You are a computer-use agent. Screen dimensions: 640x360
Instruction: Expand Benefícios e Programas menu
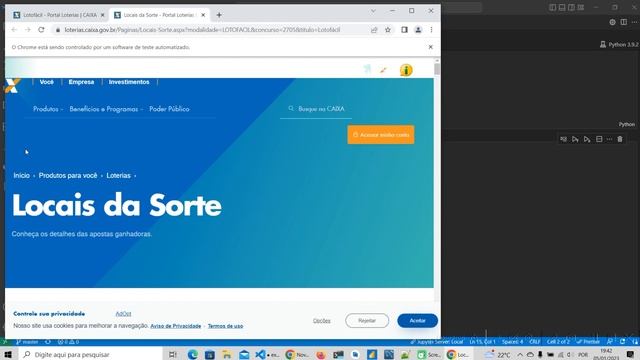[106, 109]
